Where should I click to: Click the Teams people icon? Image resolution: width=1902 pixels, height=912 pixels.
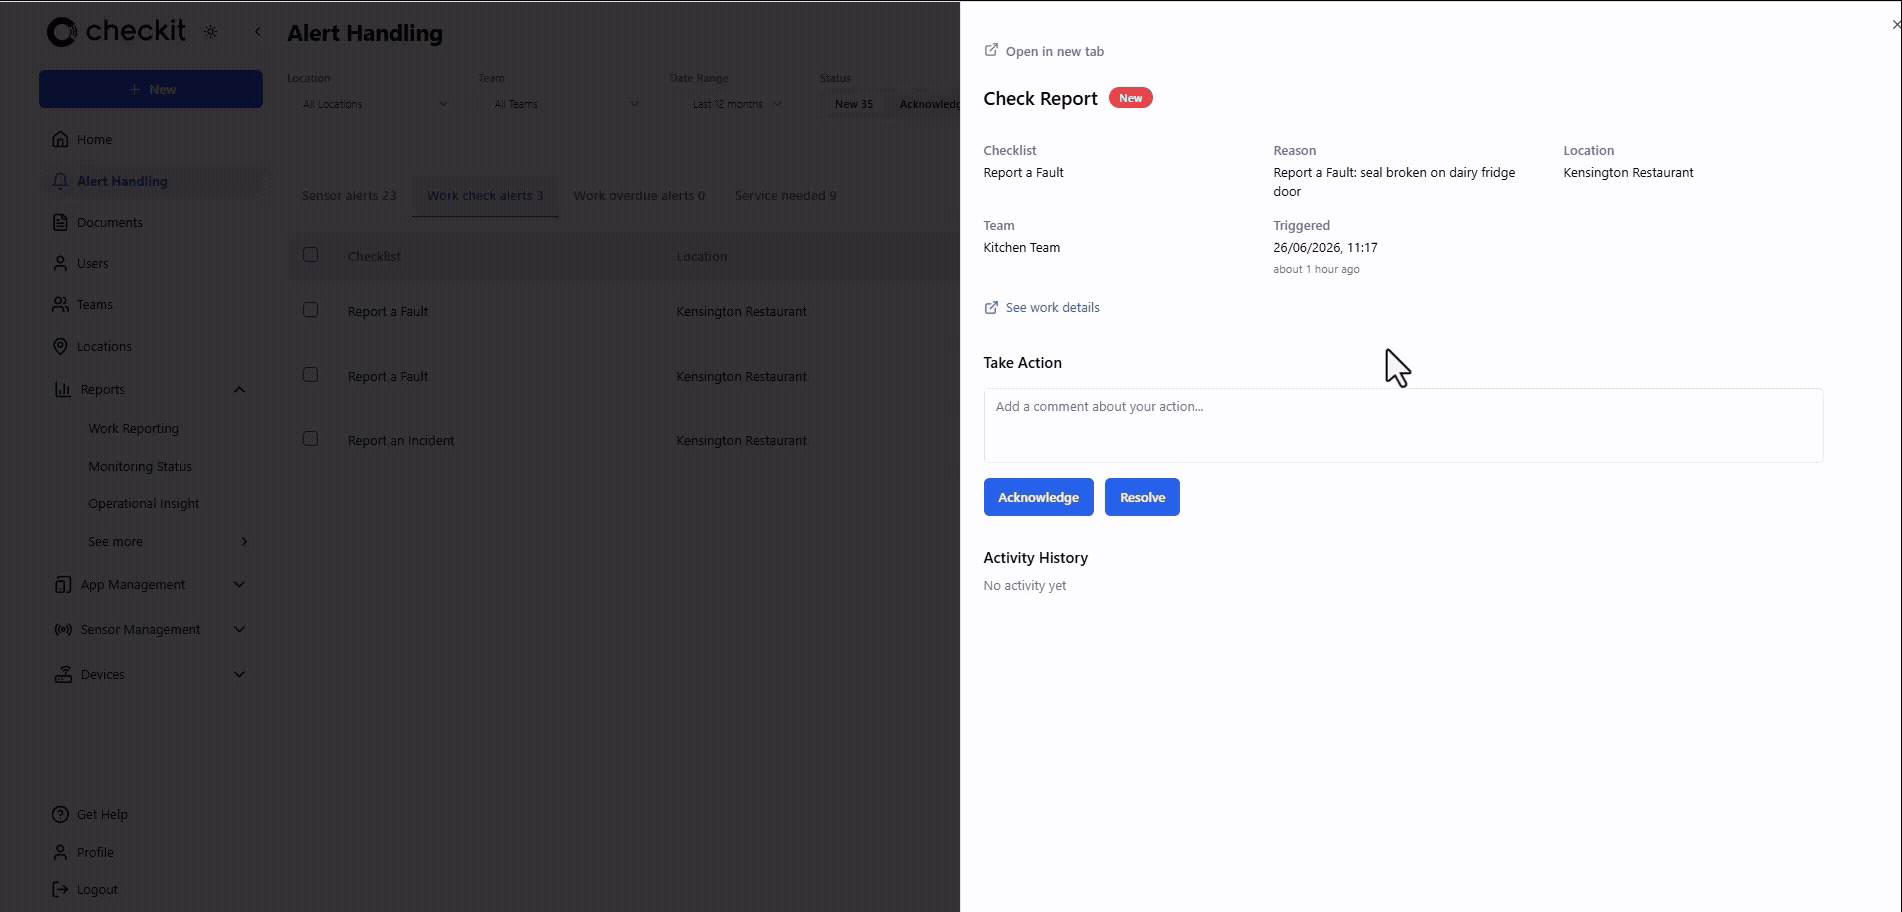click(61, 304)
